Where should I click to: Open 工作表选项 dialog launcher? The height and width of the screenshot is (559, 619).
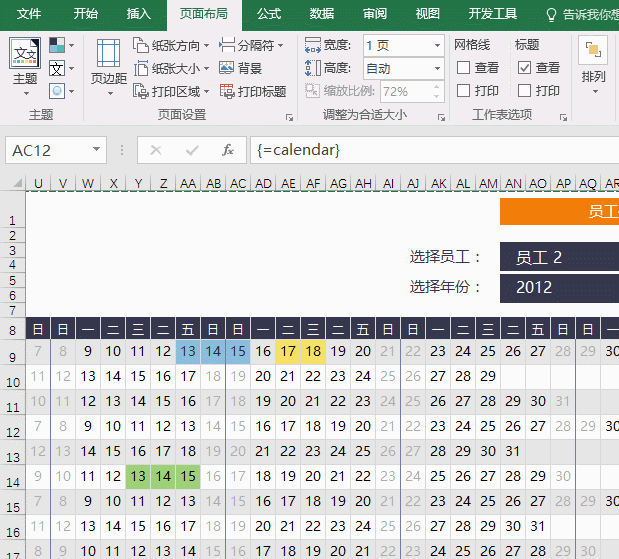[563, 118]
